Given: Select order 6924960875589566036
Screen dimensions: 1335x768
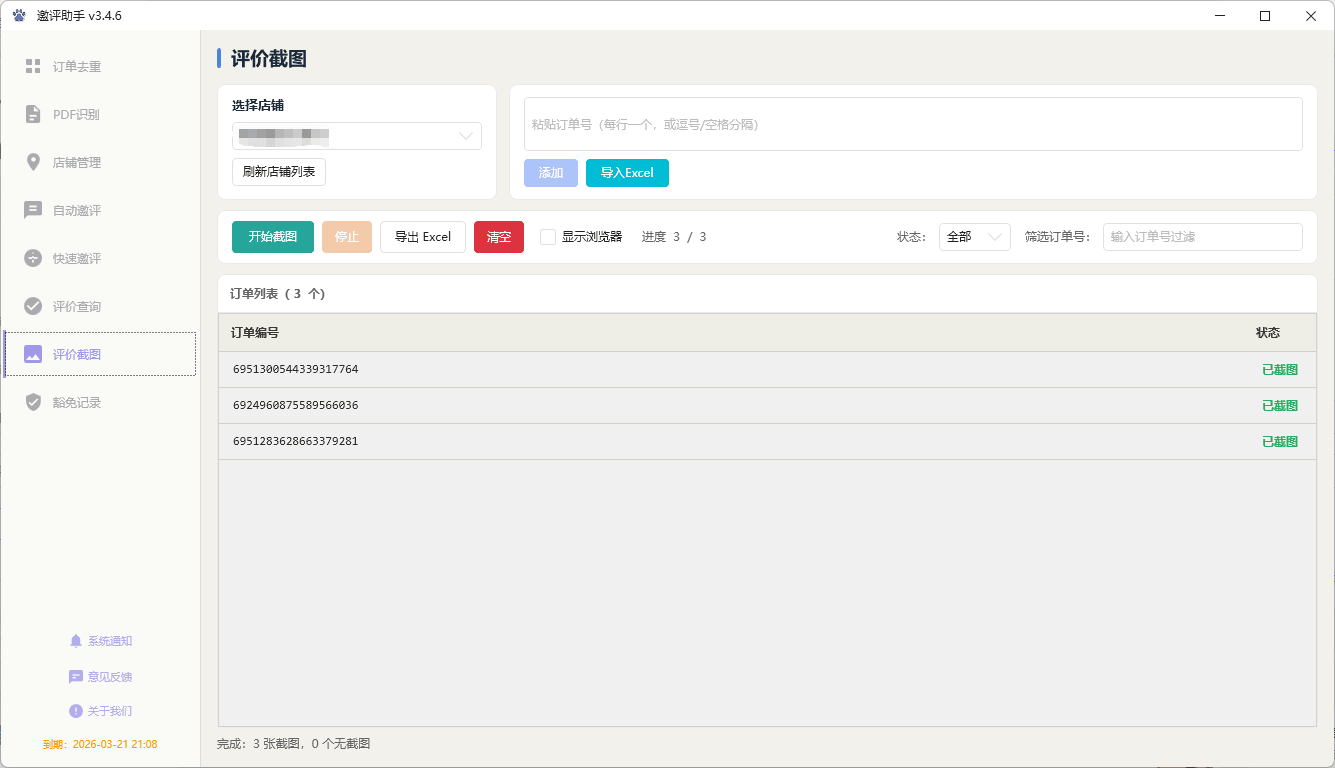Looking at the screenshot, I should [x=767, y=406].
